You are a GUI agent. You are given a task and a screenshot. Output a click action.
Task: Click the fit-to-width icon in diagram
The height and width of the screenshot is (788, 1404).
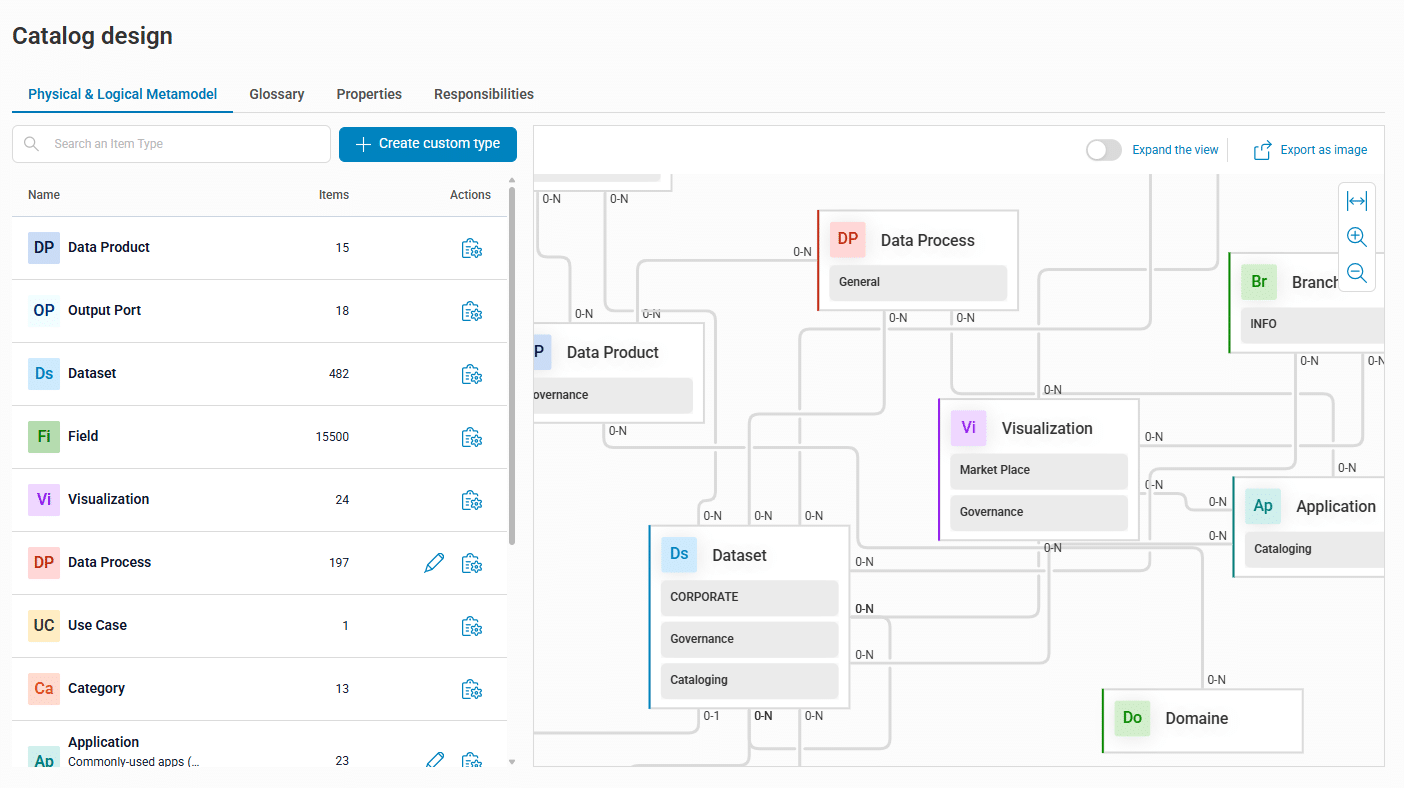click(1356, 202)
